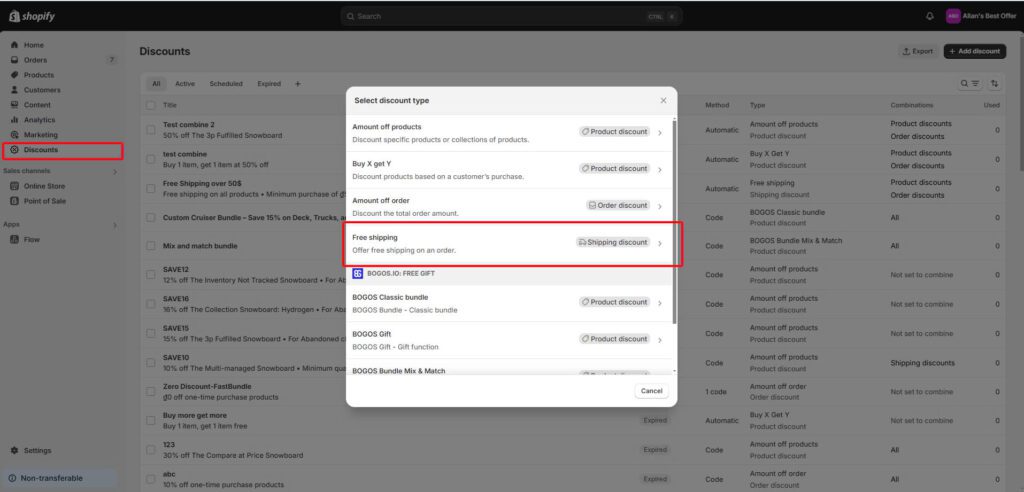The image size is (1024, 492).
Task: Select the Scheduled tab
Action: (226, 84)
